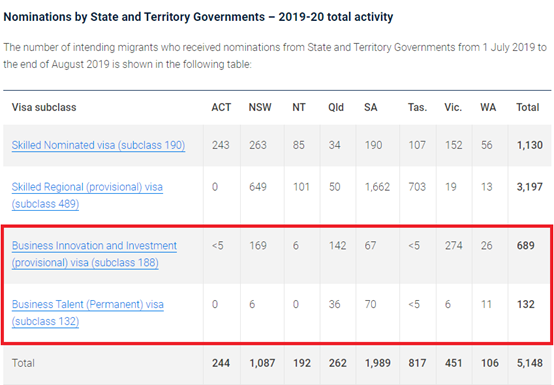
Task: Click the Qld column header
Action: pyautogui.click(x=336, y=107)
